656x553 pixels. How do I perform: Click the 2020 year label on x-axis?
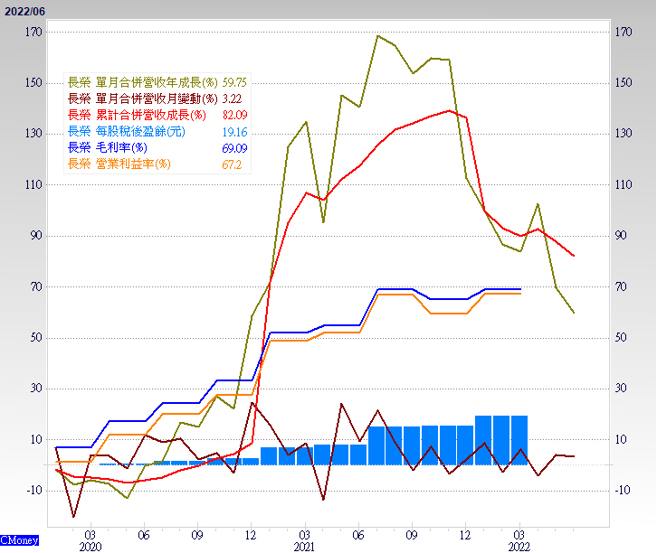(89, 547)
